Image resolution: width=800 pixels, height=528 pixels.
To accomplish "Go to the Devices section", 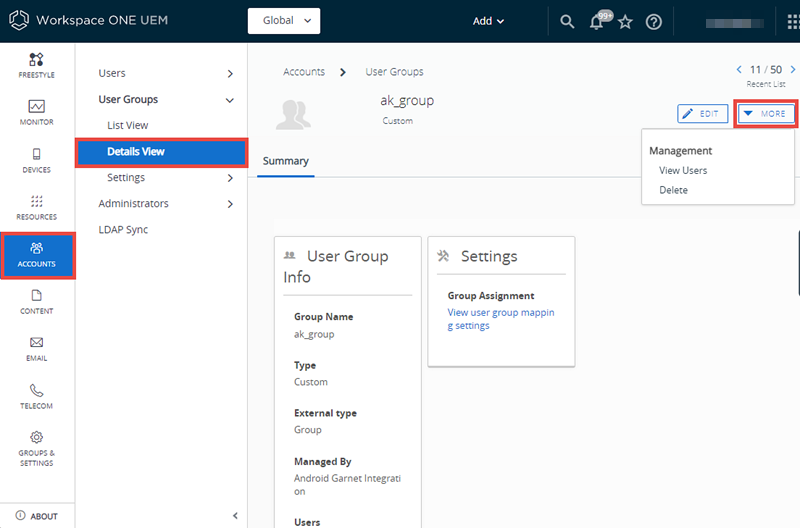I will tap(37, 160).
